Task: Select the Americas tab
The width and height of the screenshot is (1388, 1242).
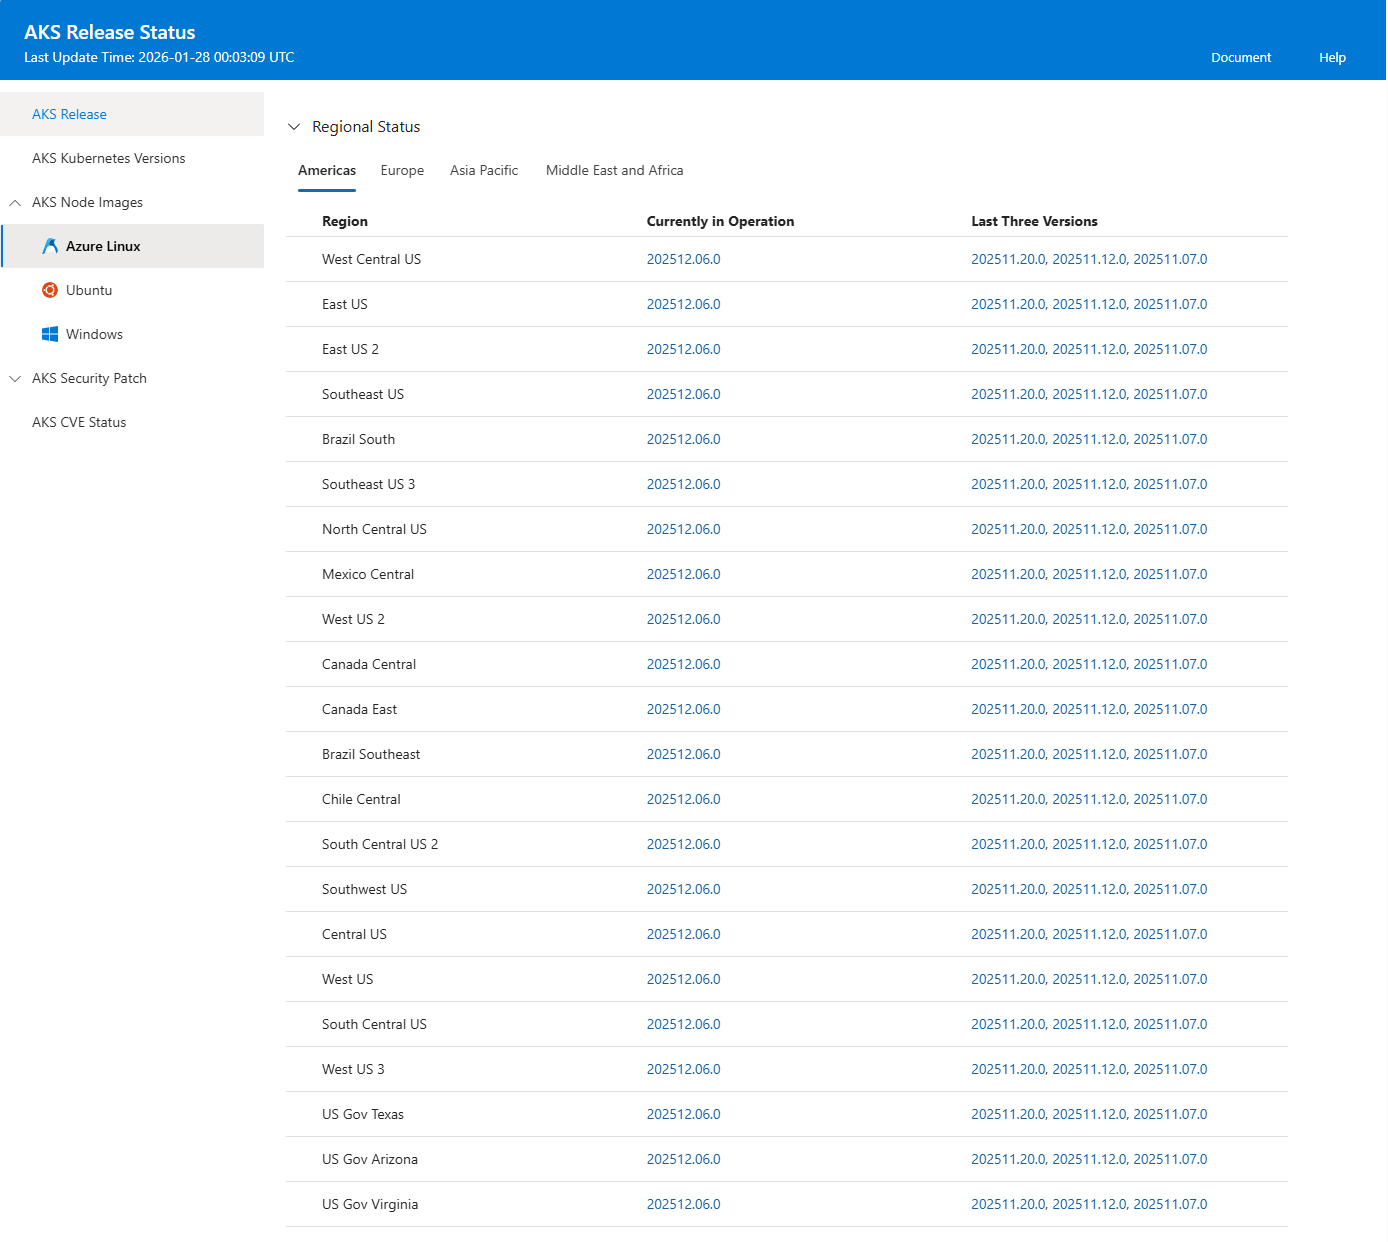Action: coord(327,170)
